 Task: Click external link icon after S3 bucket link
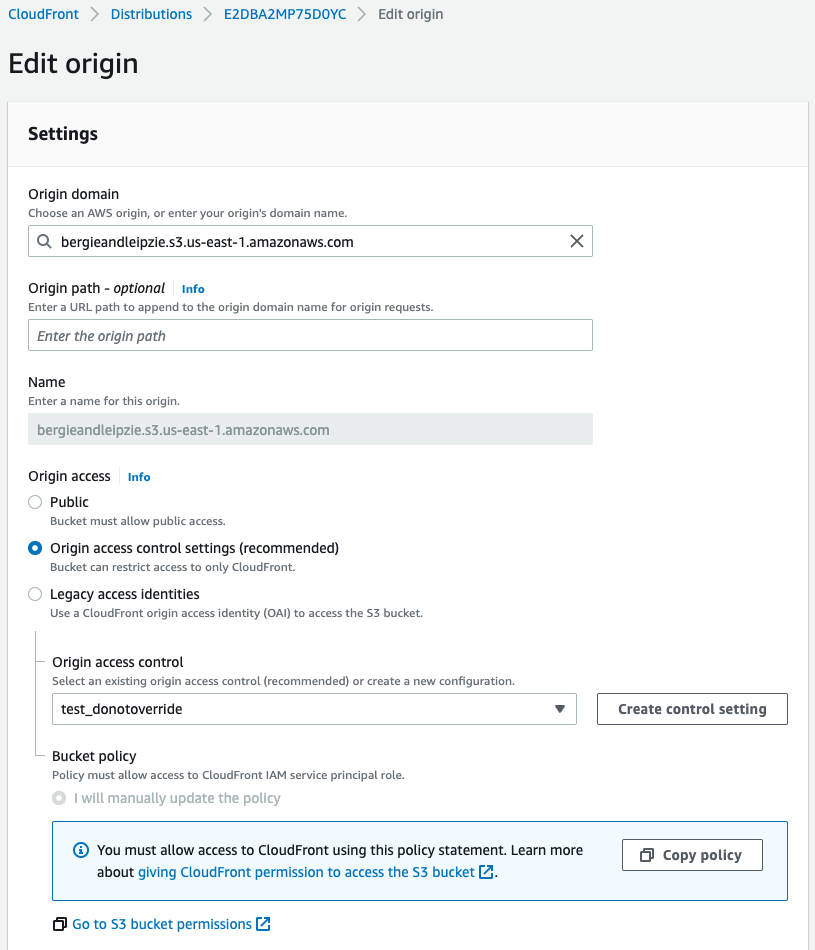pyautogui.click(x=486, y=872)
